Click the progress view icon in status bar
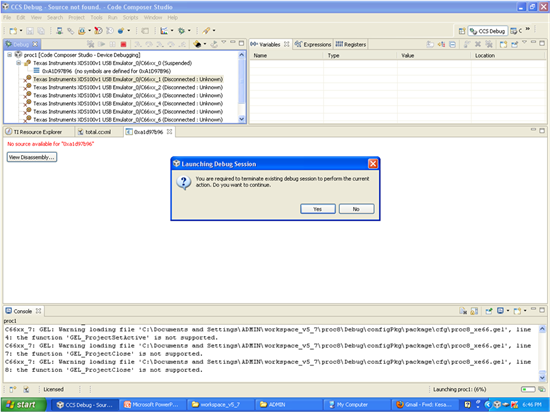The height and width of the screenshot is (412, 550). tap(542, 389)
